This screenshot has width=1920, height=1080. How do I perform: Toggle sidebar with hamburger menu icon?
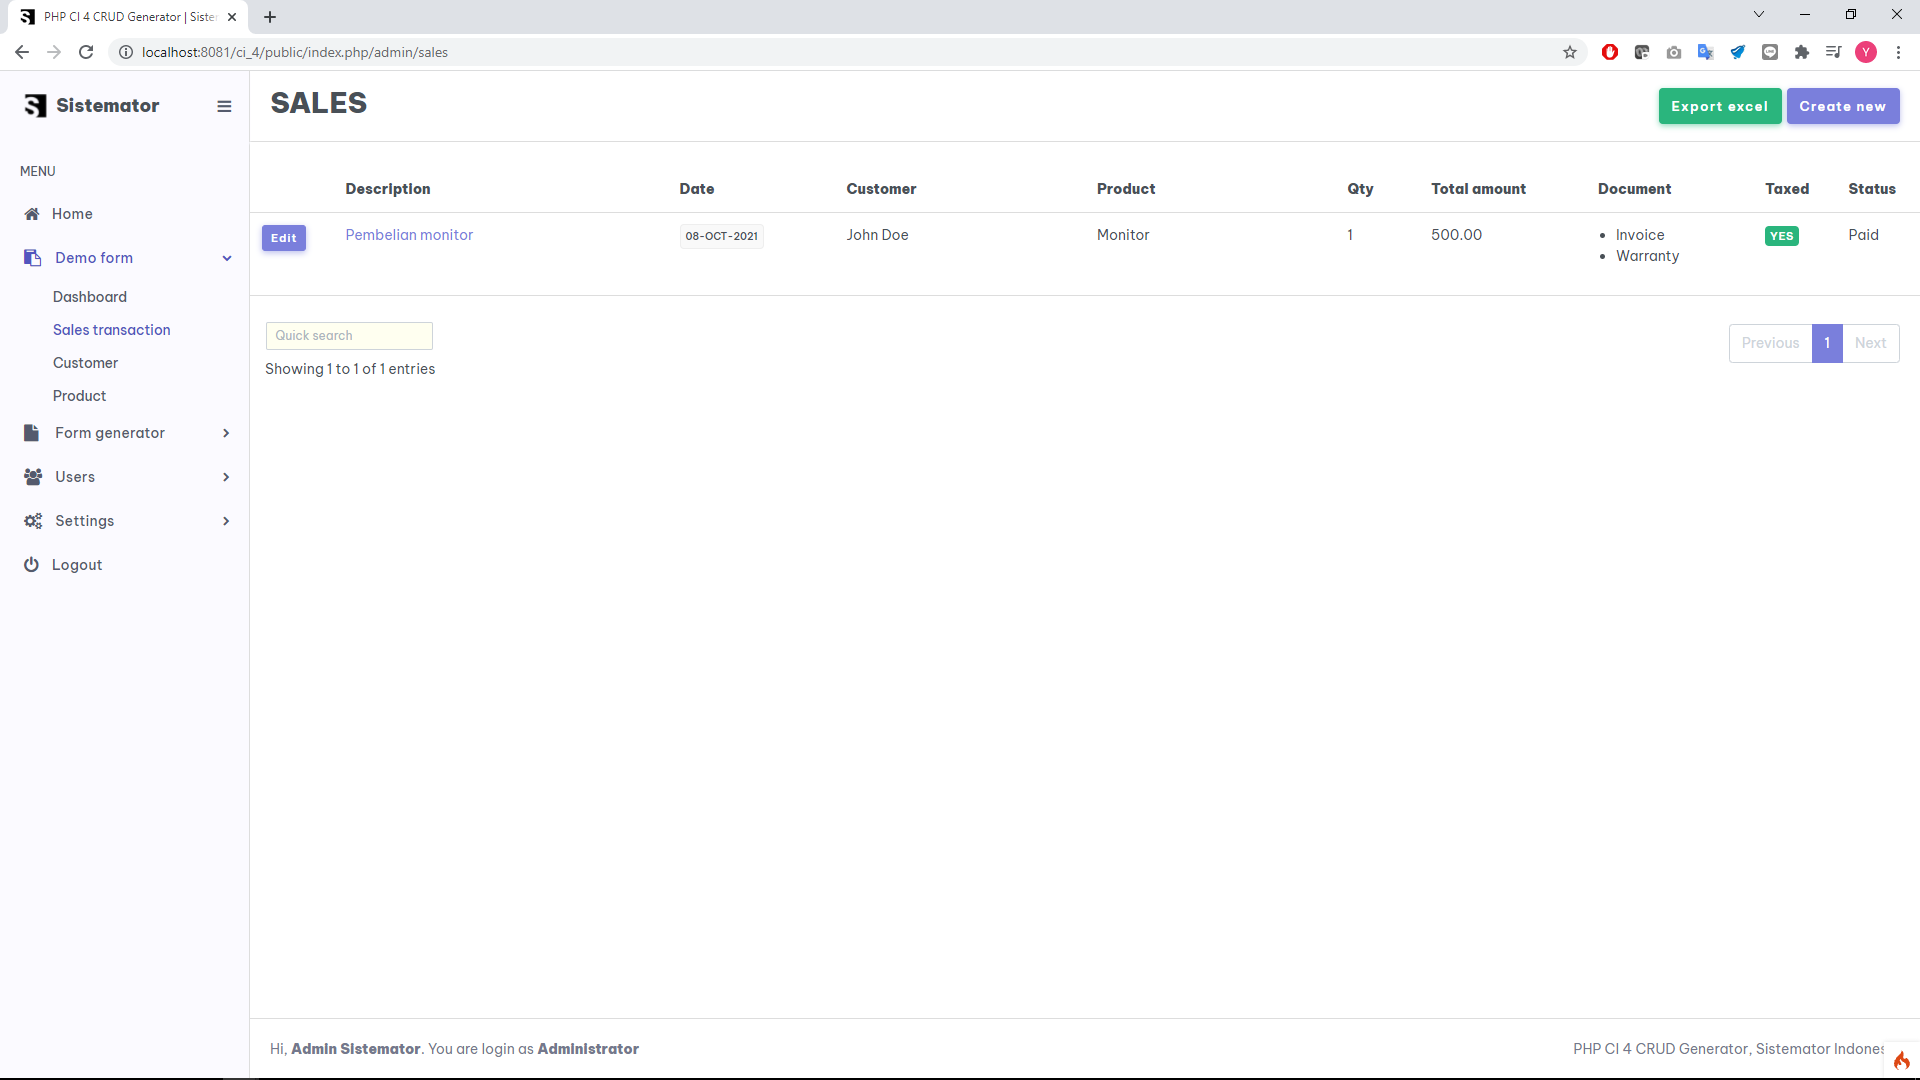coord(224,106)
